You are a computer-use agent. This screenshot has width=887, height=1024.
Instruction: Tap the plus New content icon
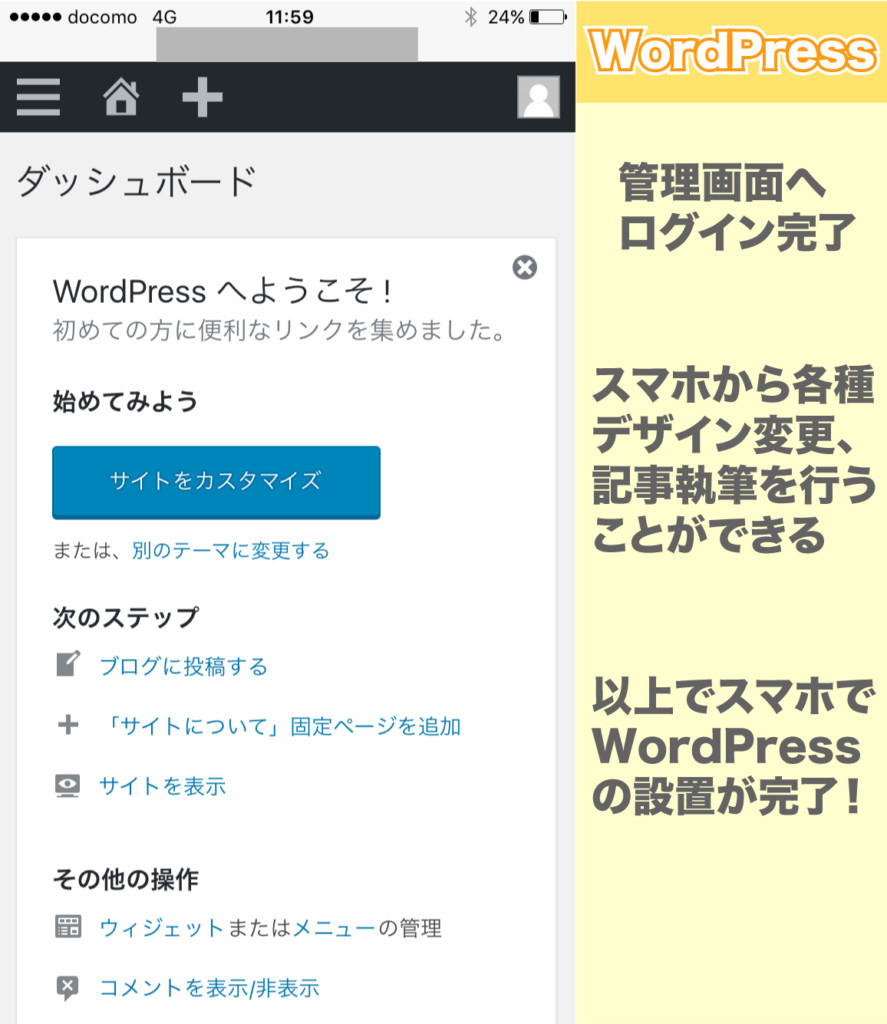coord(202,97)
